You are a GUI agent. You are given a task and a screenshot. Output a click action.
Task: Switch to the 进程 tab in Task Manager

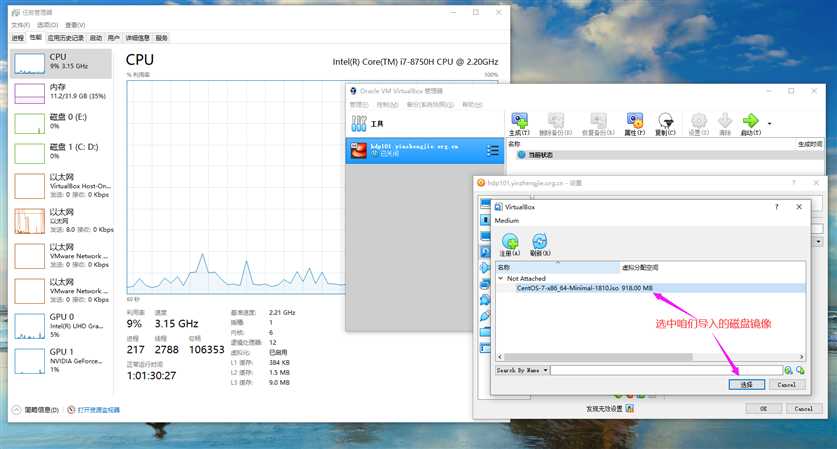click(18, 38)
